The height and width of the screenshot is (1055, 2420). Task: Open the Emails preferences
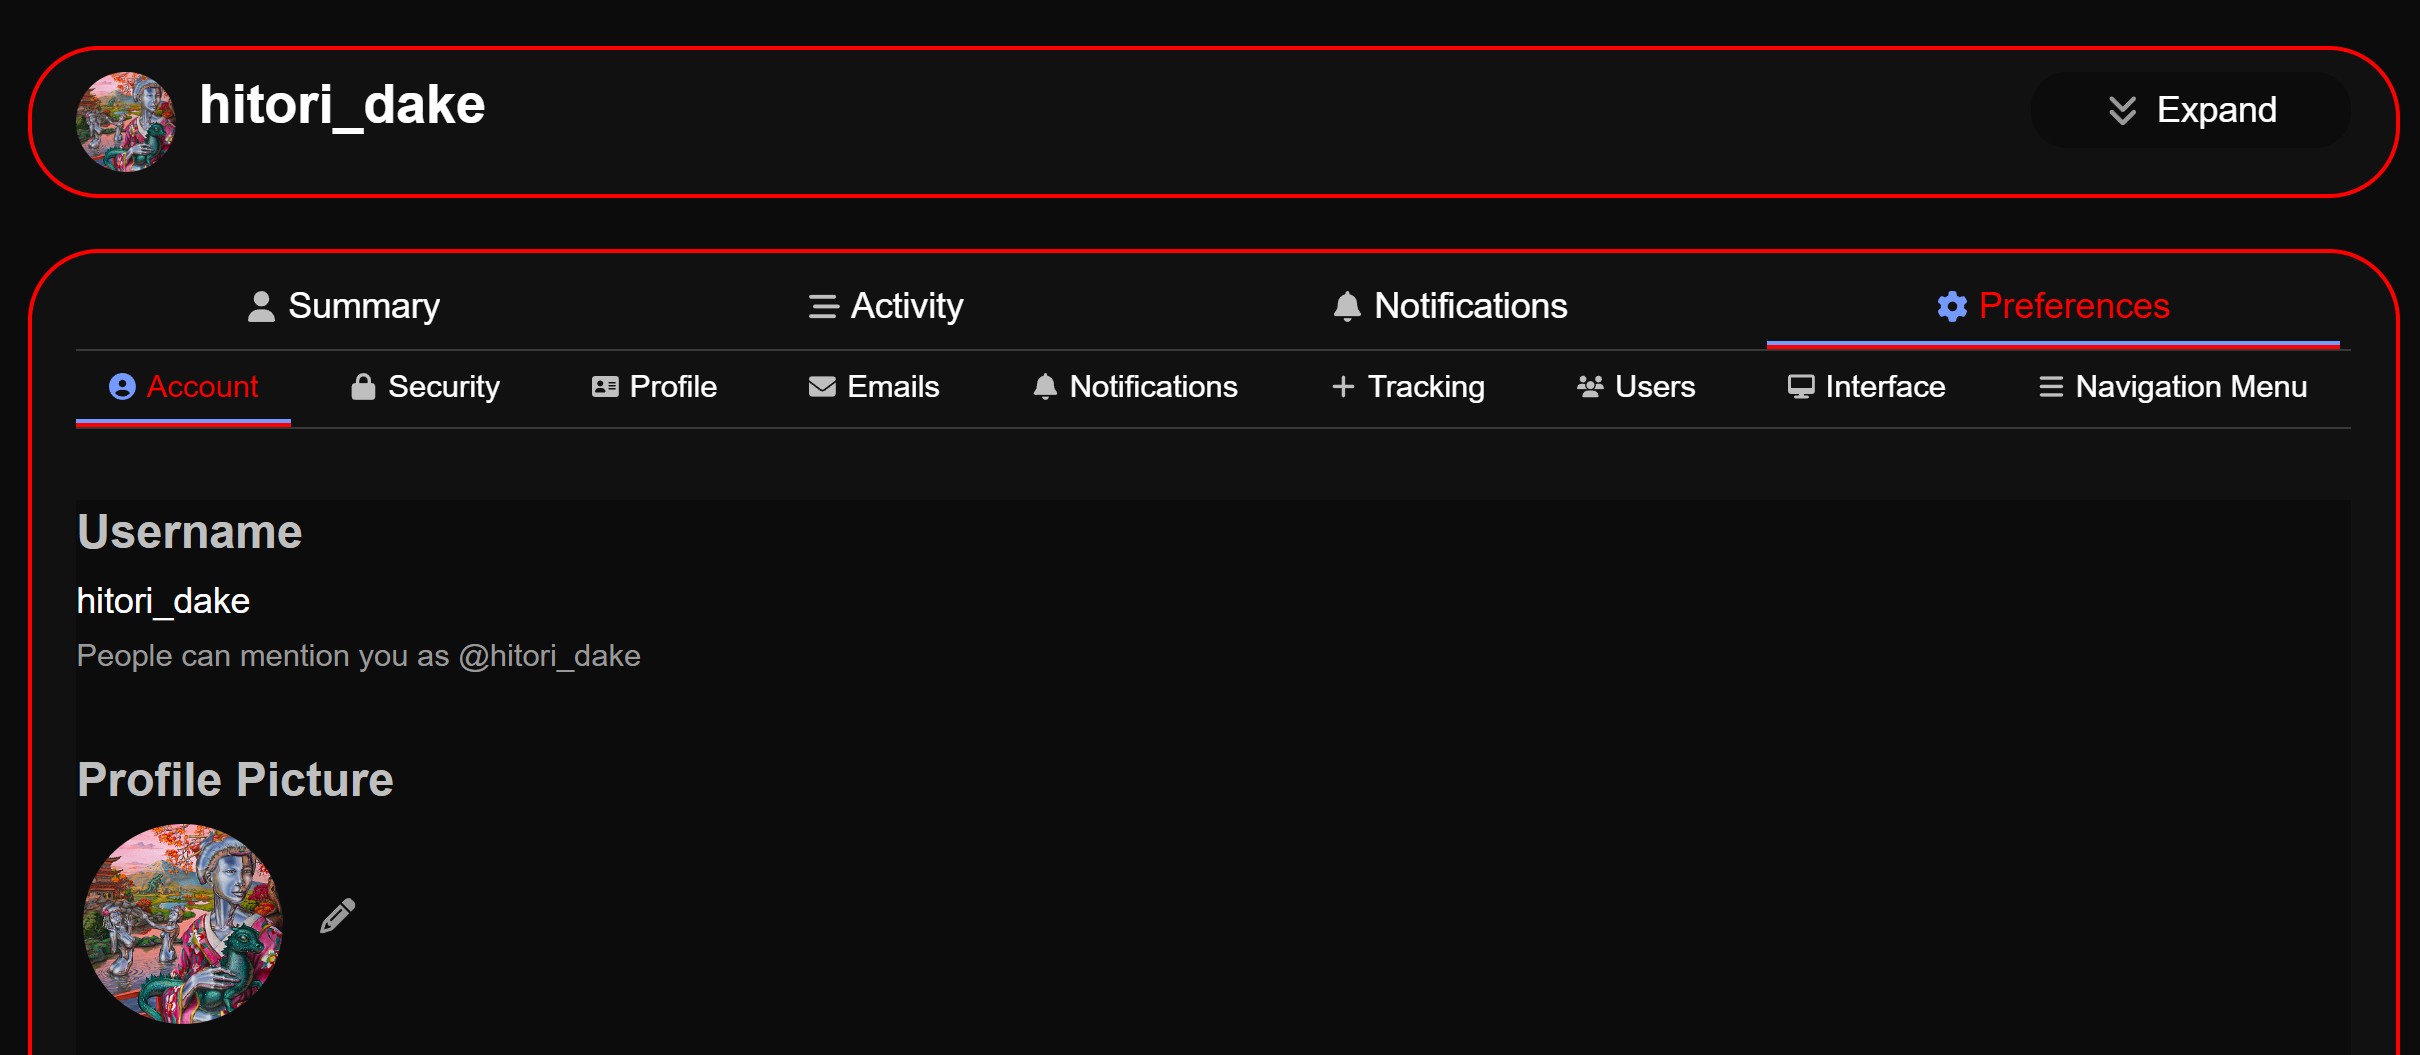click(874, 387)
